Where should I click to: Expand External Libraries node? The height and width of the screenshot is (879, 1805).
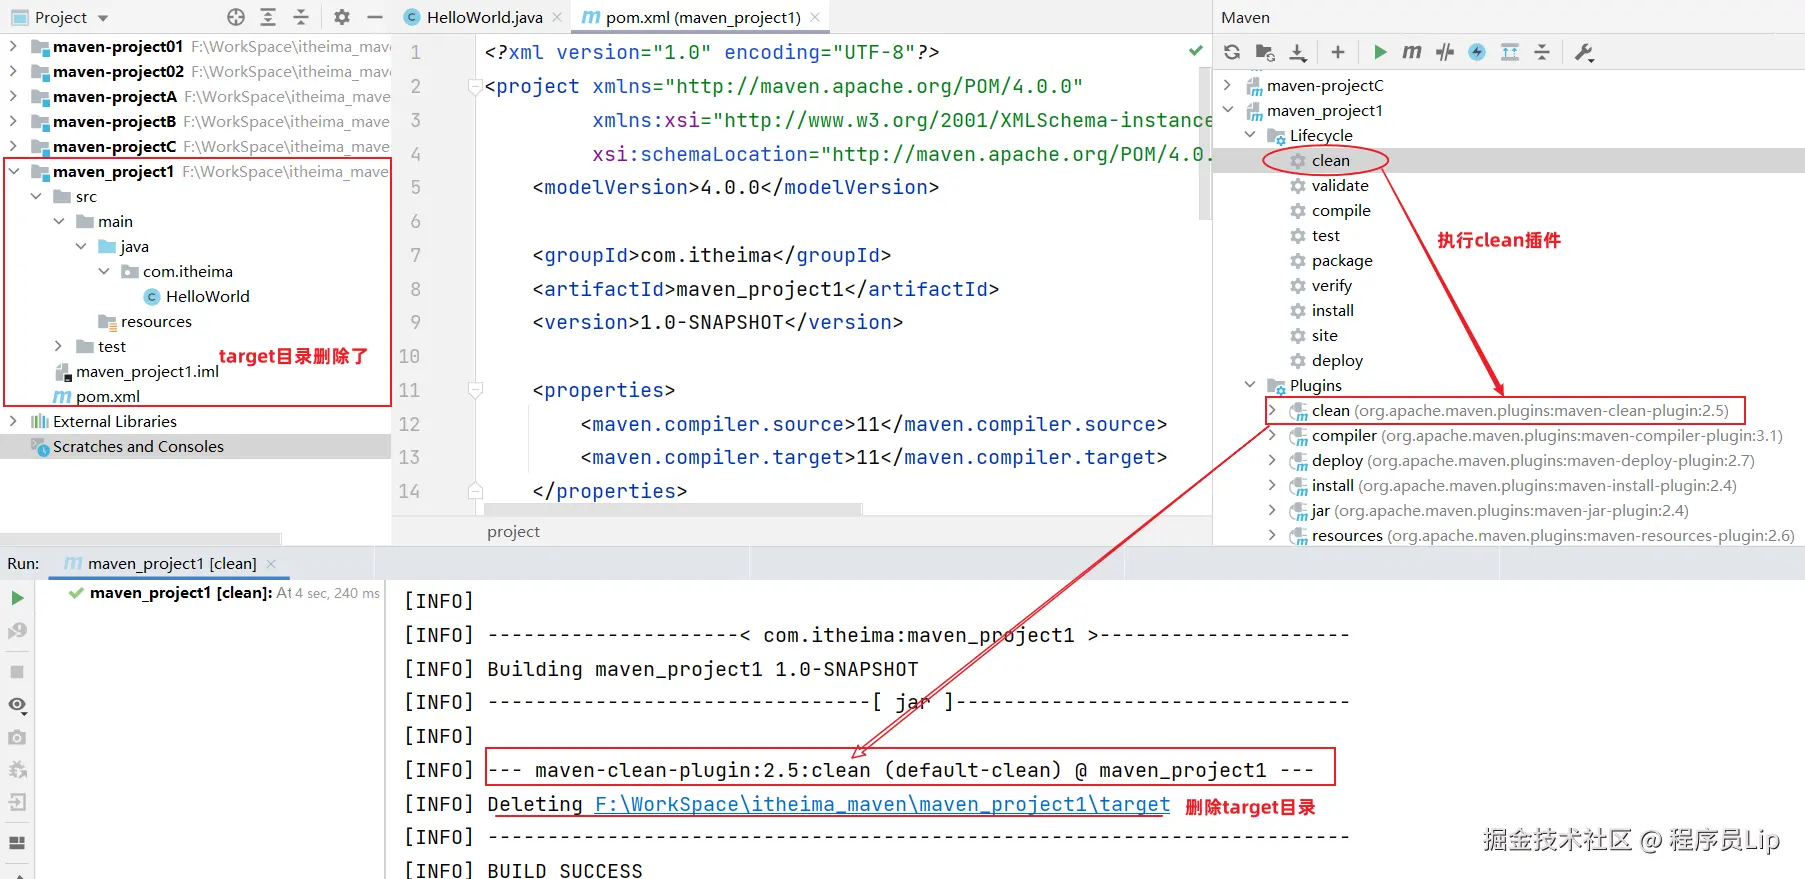coord(13,421)
